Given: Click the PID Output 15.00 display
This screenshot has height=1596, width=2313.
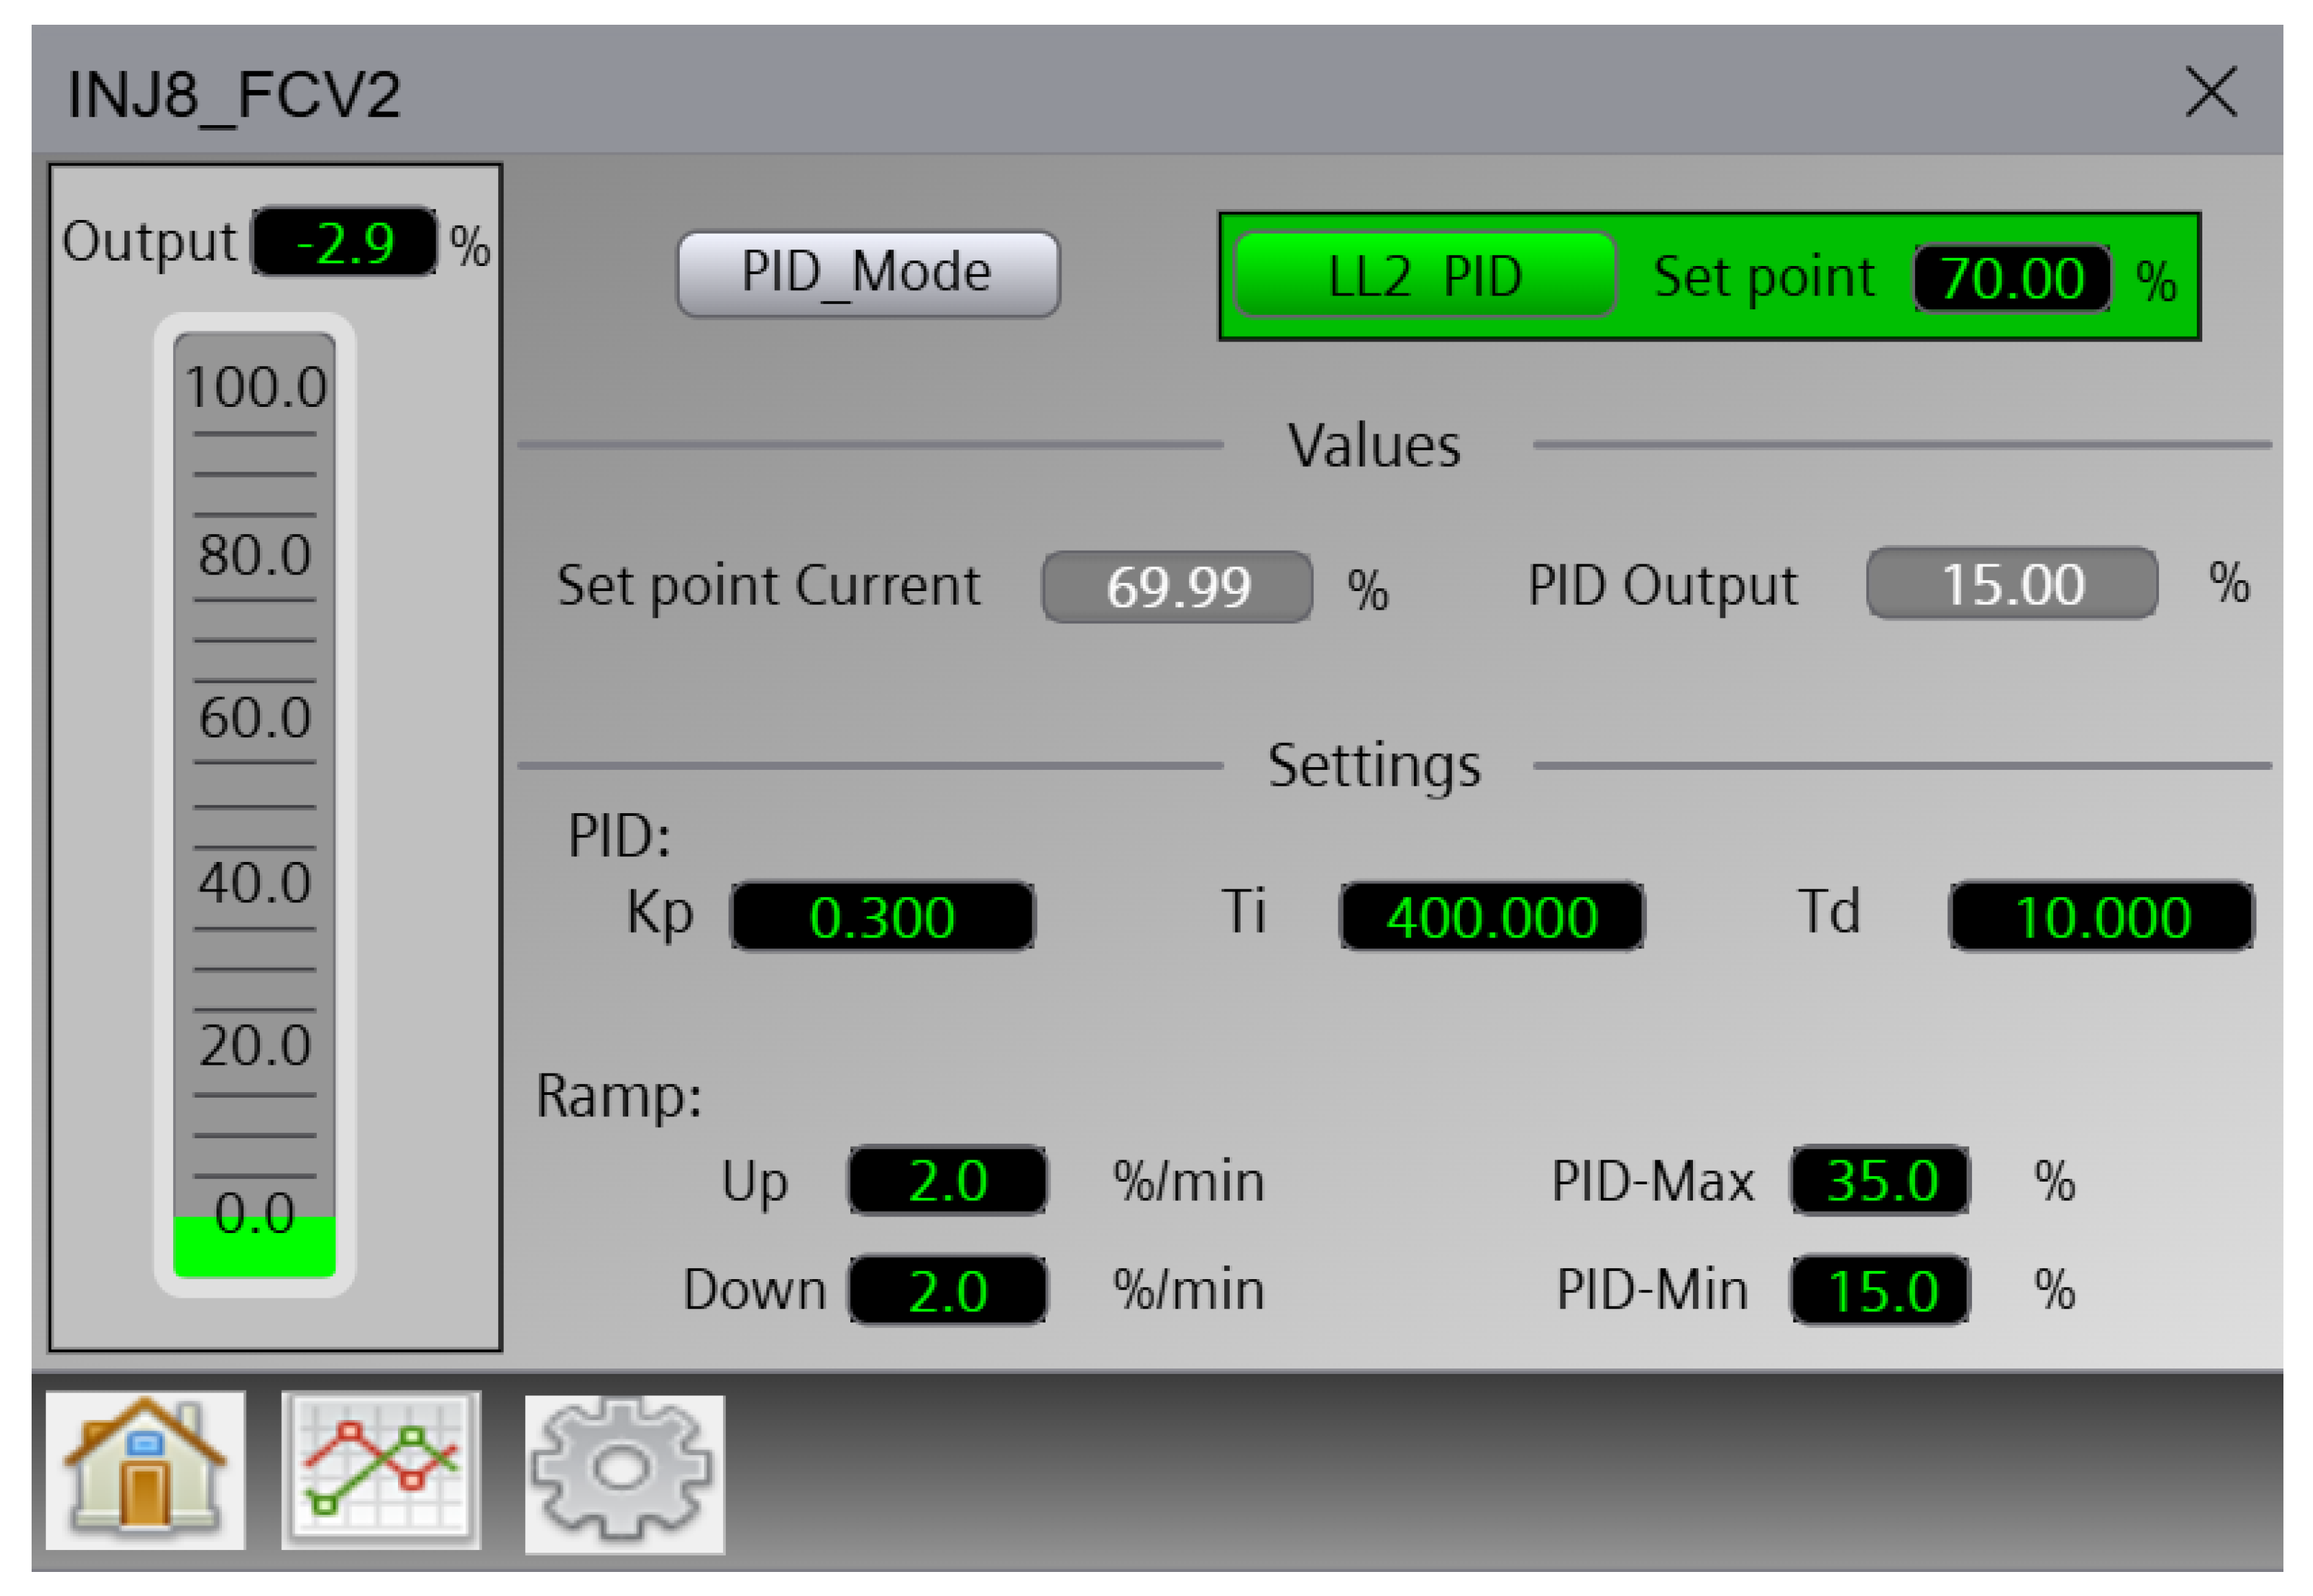Looking at the screenshot, I should 2011,584.
